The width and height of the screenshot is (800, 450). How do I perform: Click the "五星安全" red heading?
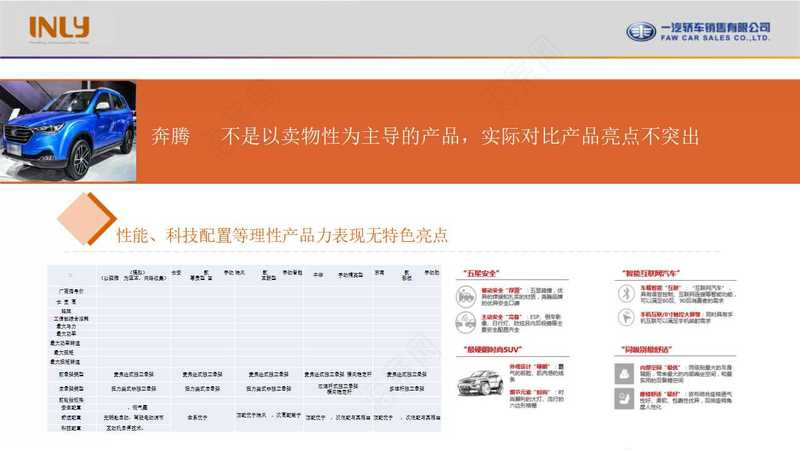[x=481, y=273]
